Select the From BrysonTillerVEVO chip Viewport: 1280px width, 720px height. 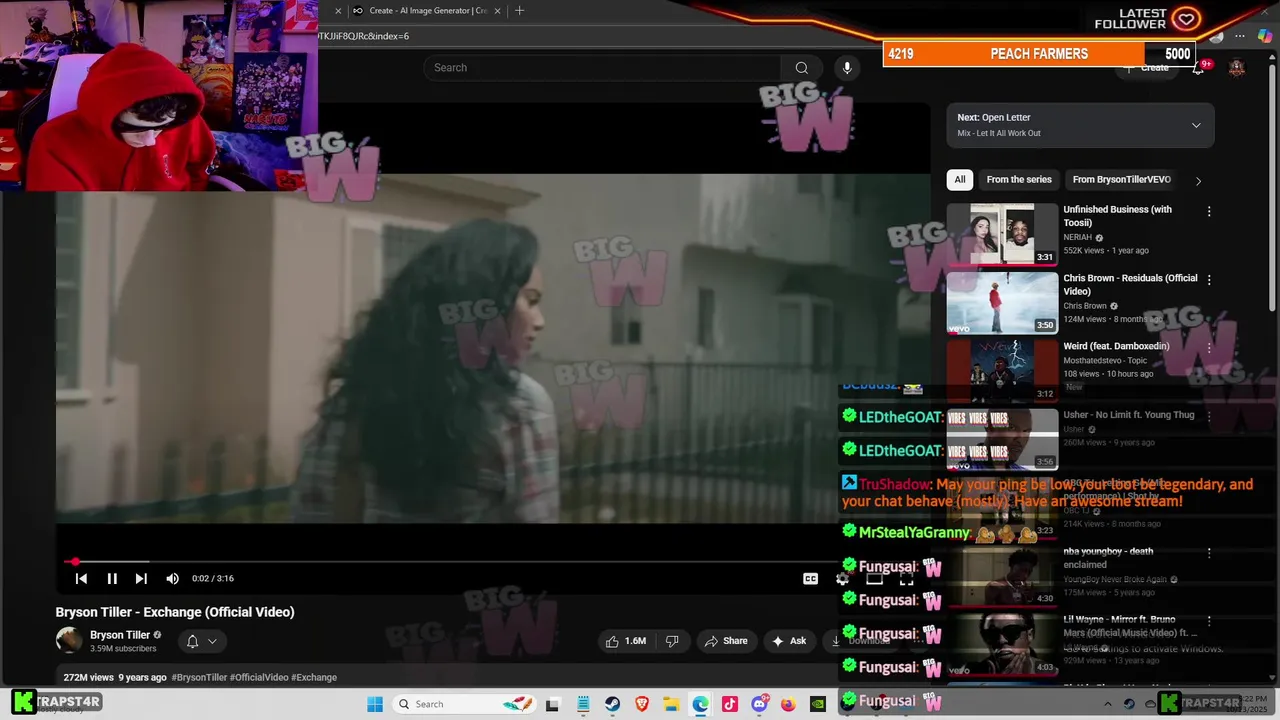tap(1121, 180)
